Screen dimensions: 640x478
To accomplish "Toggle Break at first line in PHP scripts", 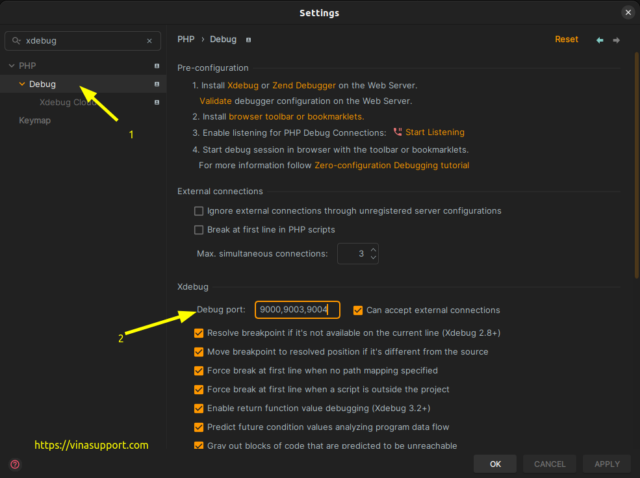I will click(x=198, y=229).
